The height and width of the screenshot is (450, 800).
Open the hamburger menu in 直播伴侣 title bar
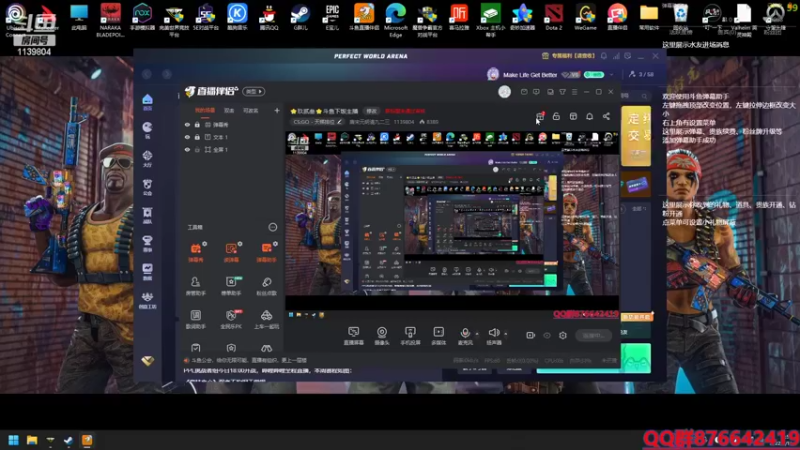pyautogui.click(x=574, y=92)
